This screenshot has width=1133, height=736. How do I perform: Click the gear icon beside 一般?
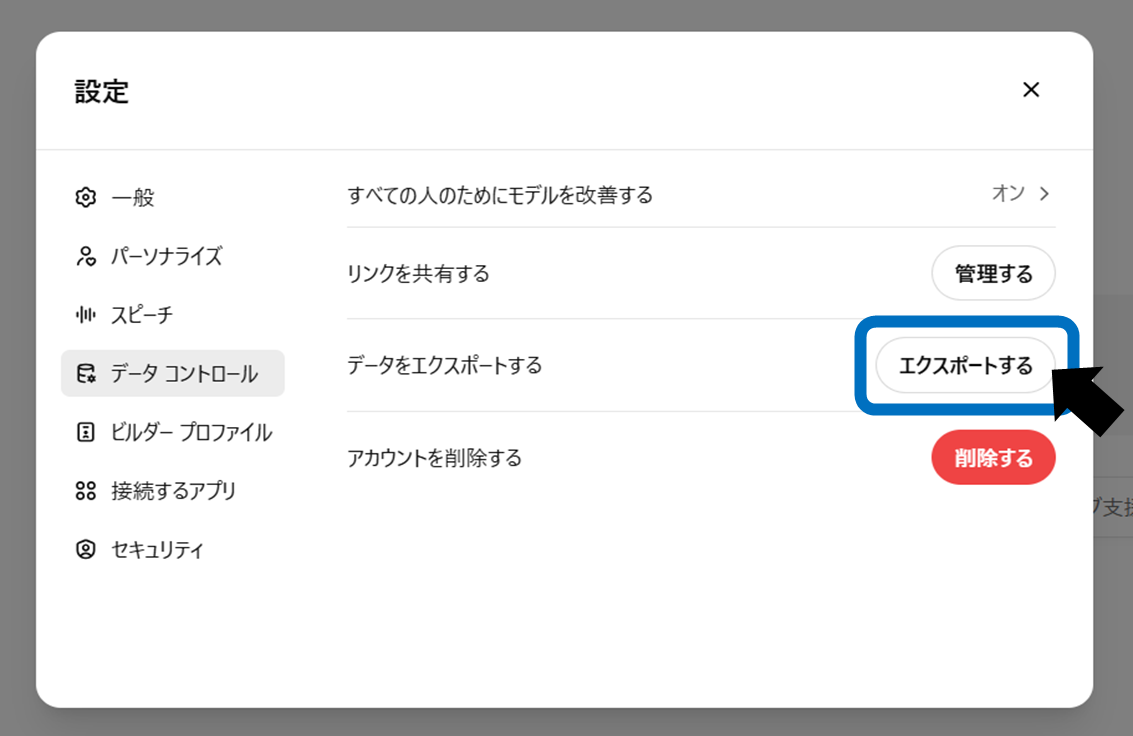tap(86, 197)
